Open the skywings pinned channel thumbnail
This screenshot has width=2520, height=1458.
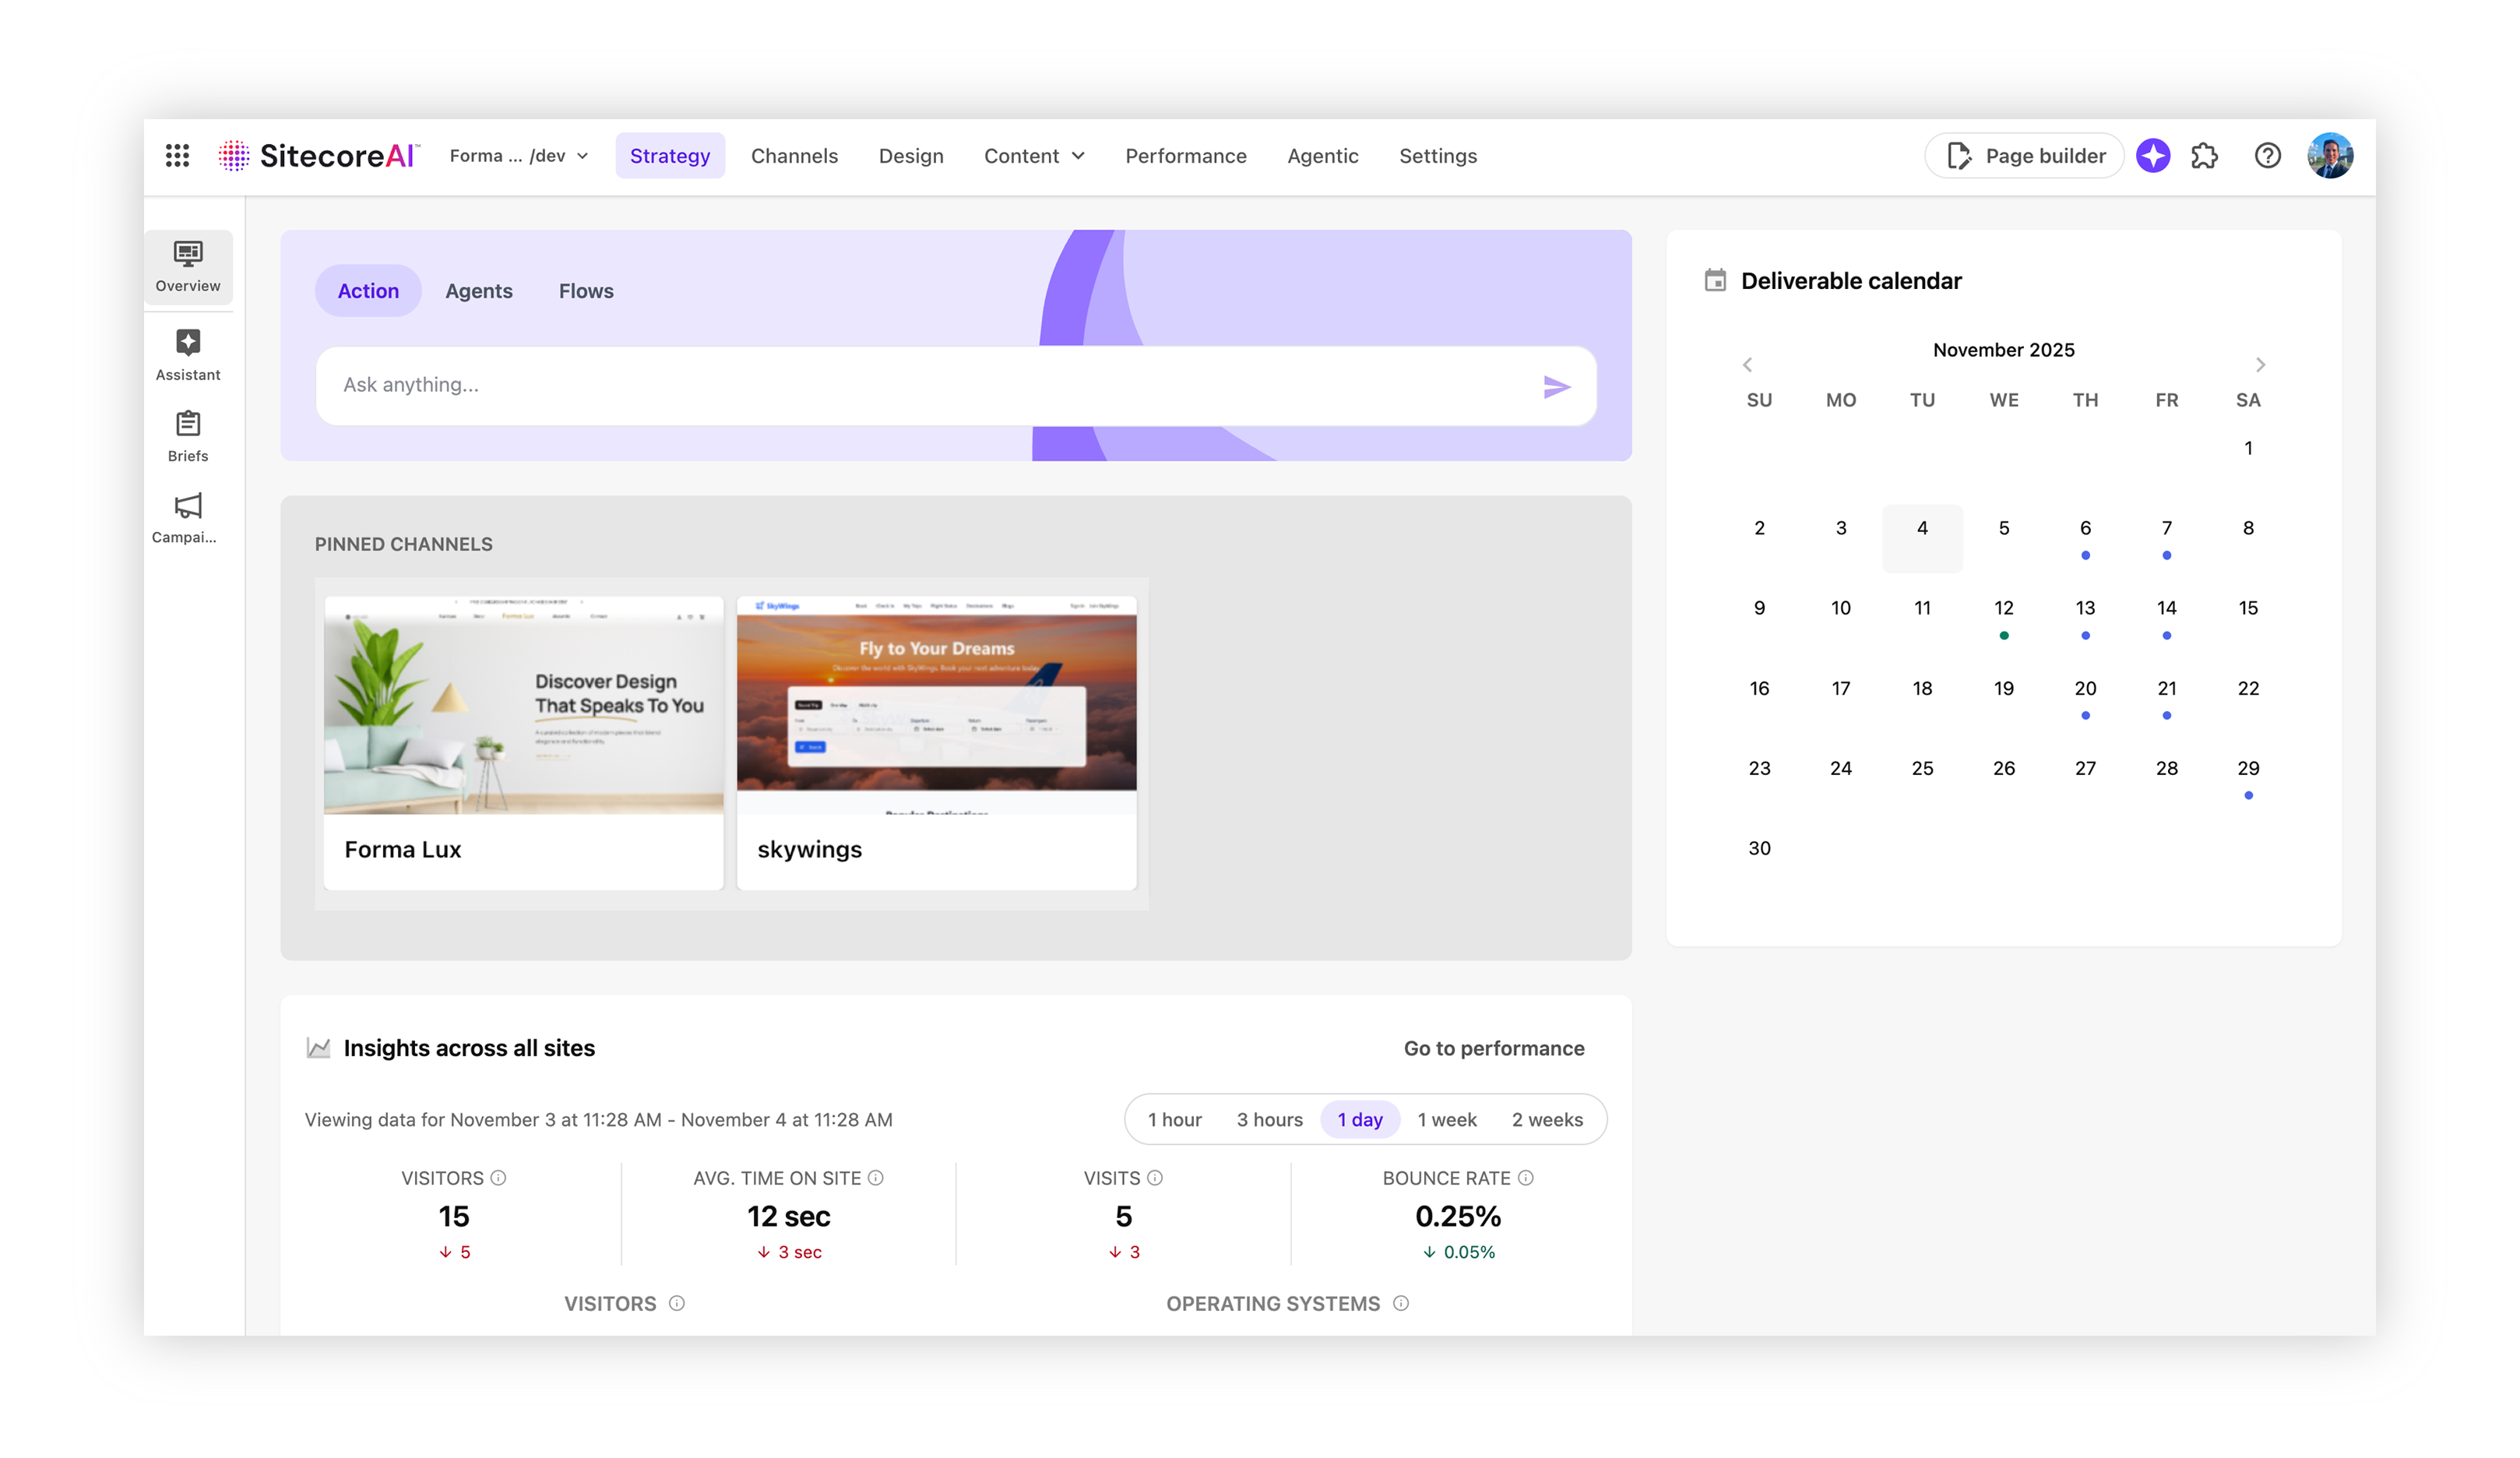click(936, 705)
